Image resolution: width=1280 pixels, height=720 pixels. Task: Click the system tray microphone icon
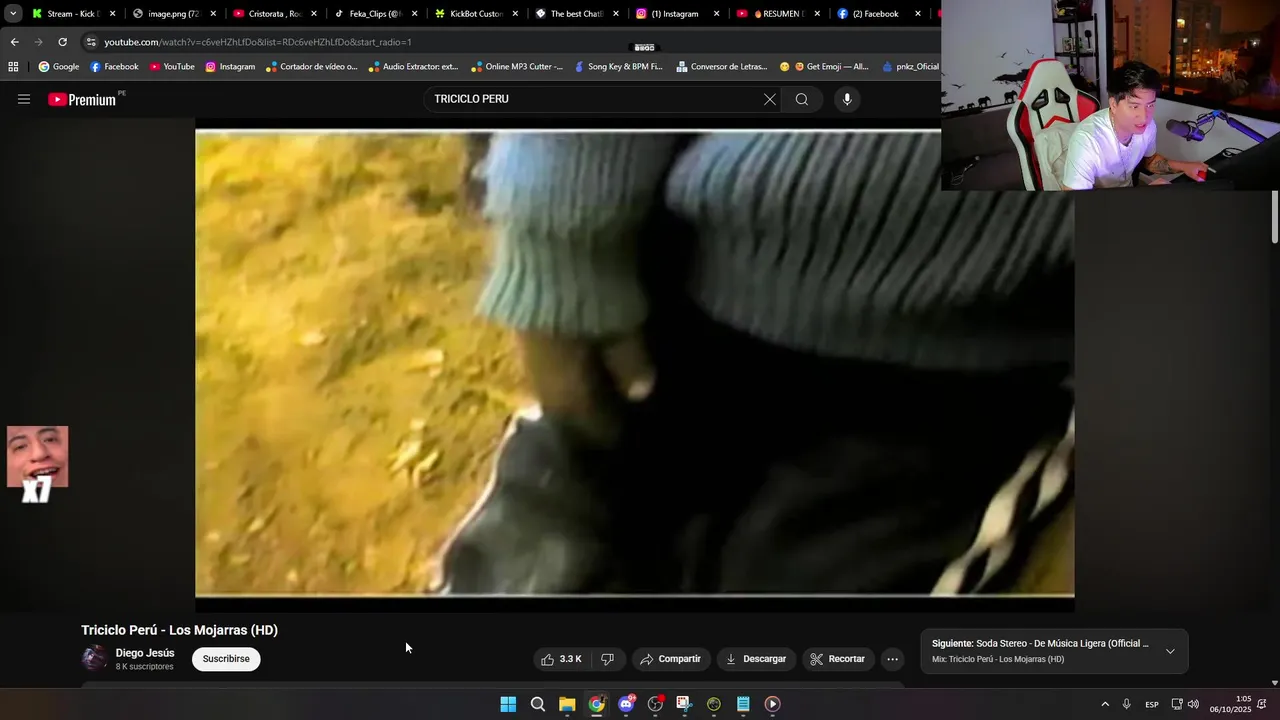tap(1126, 704)
